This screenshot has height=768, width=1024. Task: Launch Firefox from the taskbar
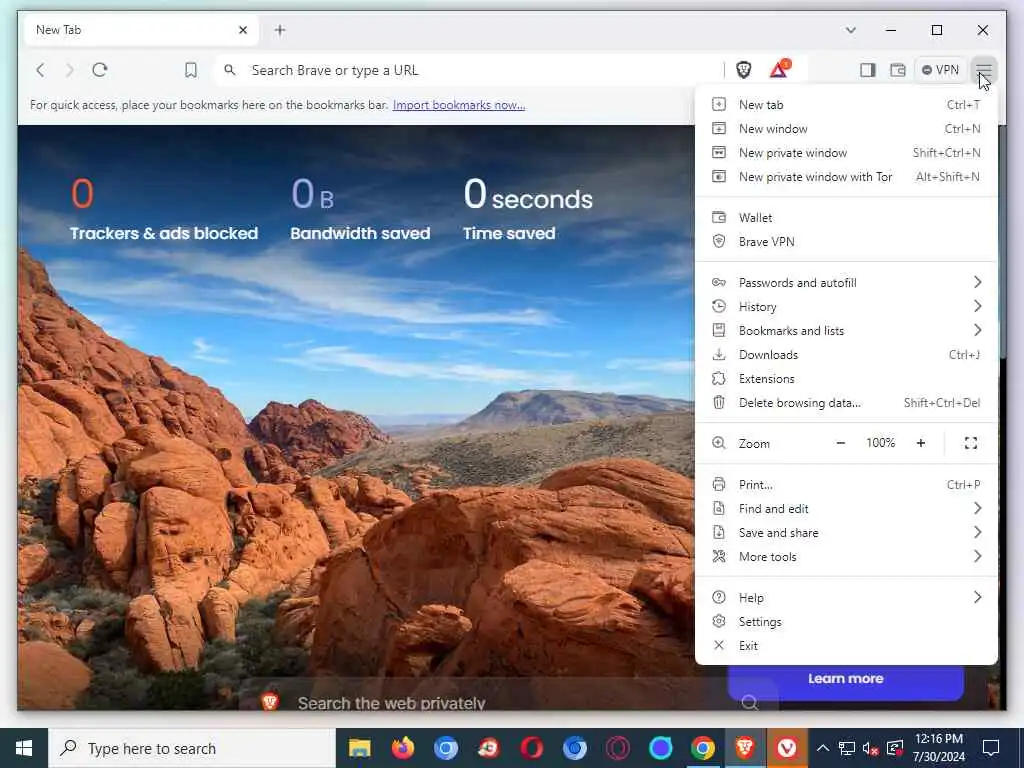click(x=403, y=748)
